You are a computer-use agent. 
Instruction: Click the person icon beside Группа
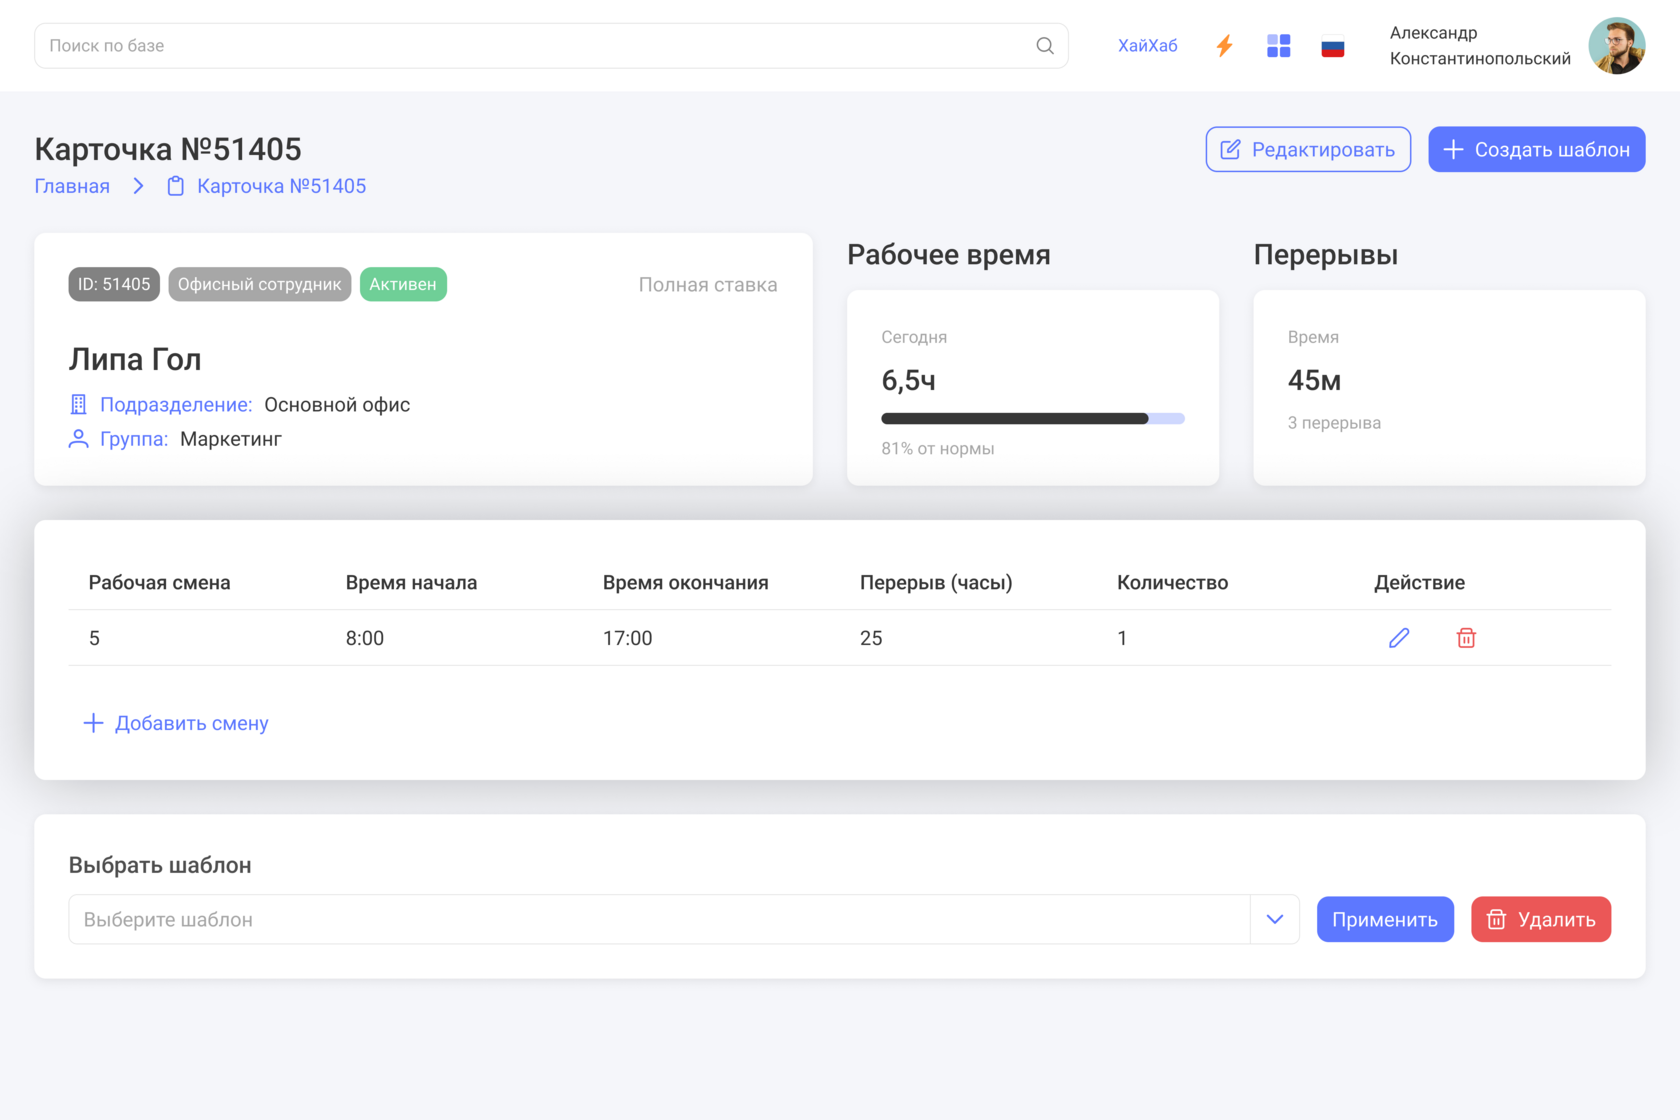click(78, 439)
